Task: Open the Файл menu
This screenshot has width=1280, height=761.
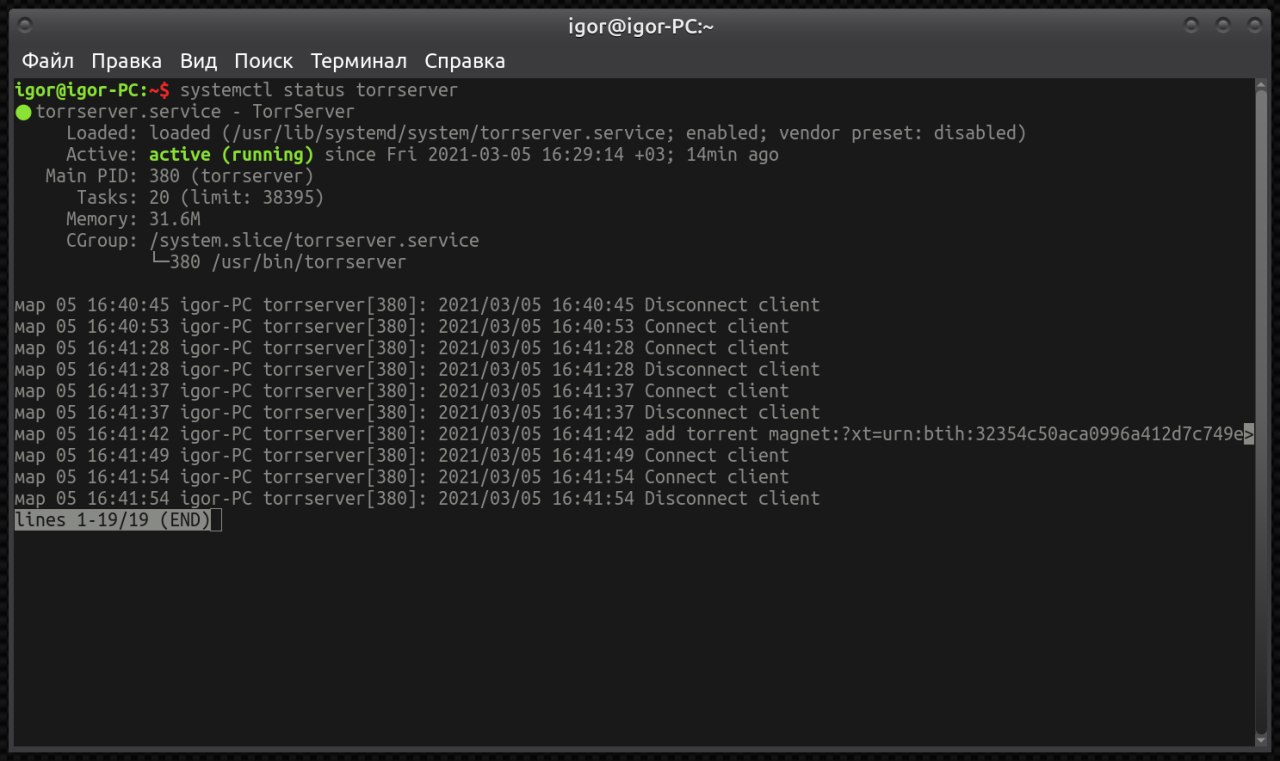Action: (x=48, y=61)
